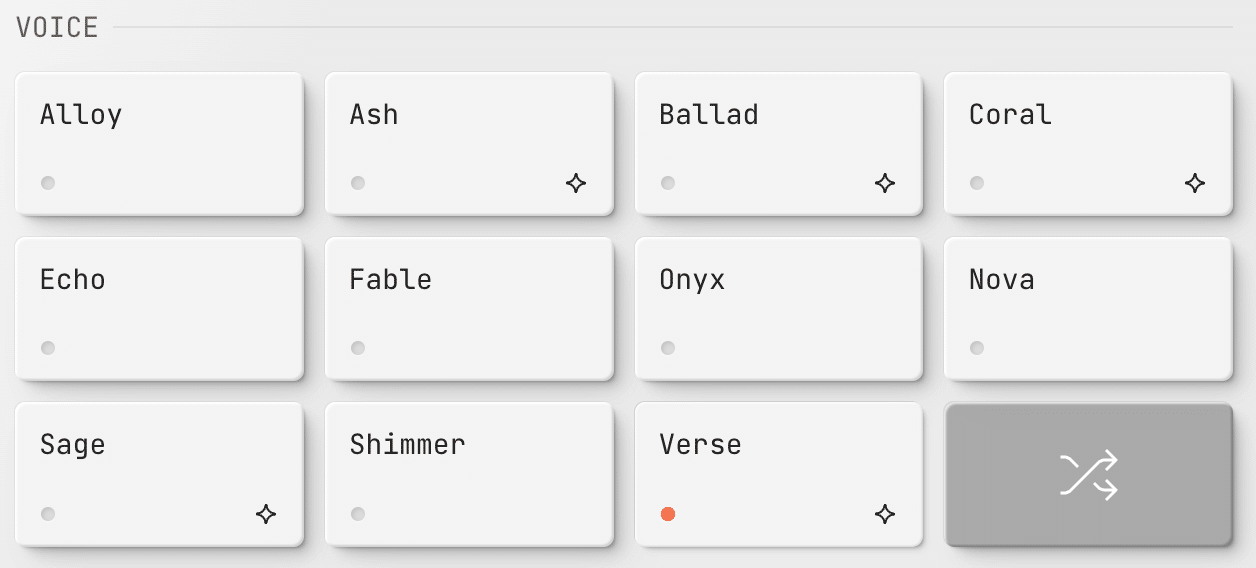
Task: Toggle the indicator dot on Alloy
Action: [48, 183]
